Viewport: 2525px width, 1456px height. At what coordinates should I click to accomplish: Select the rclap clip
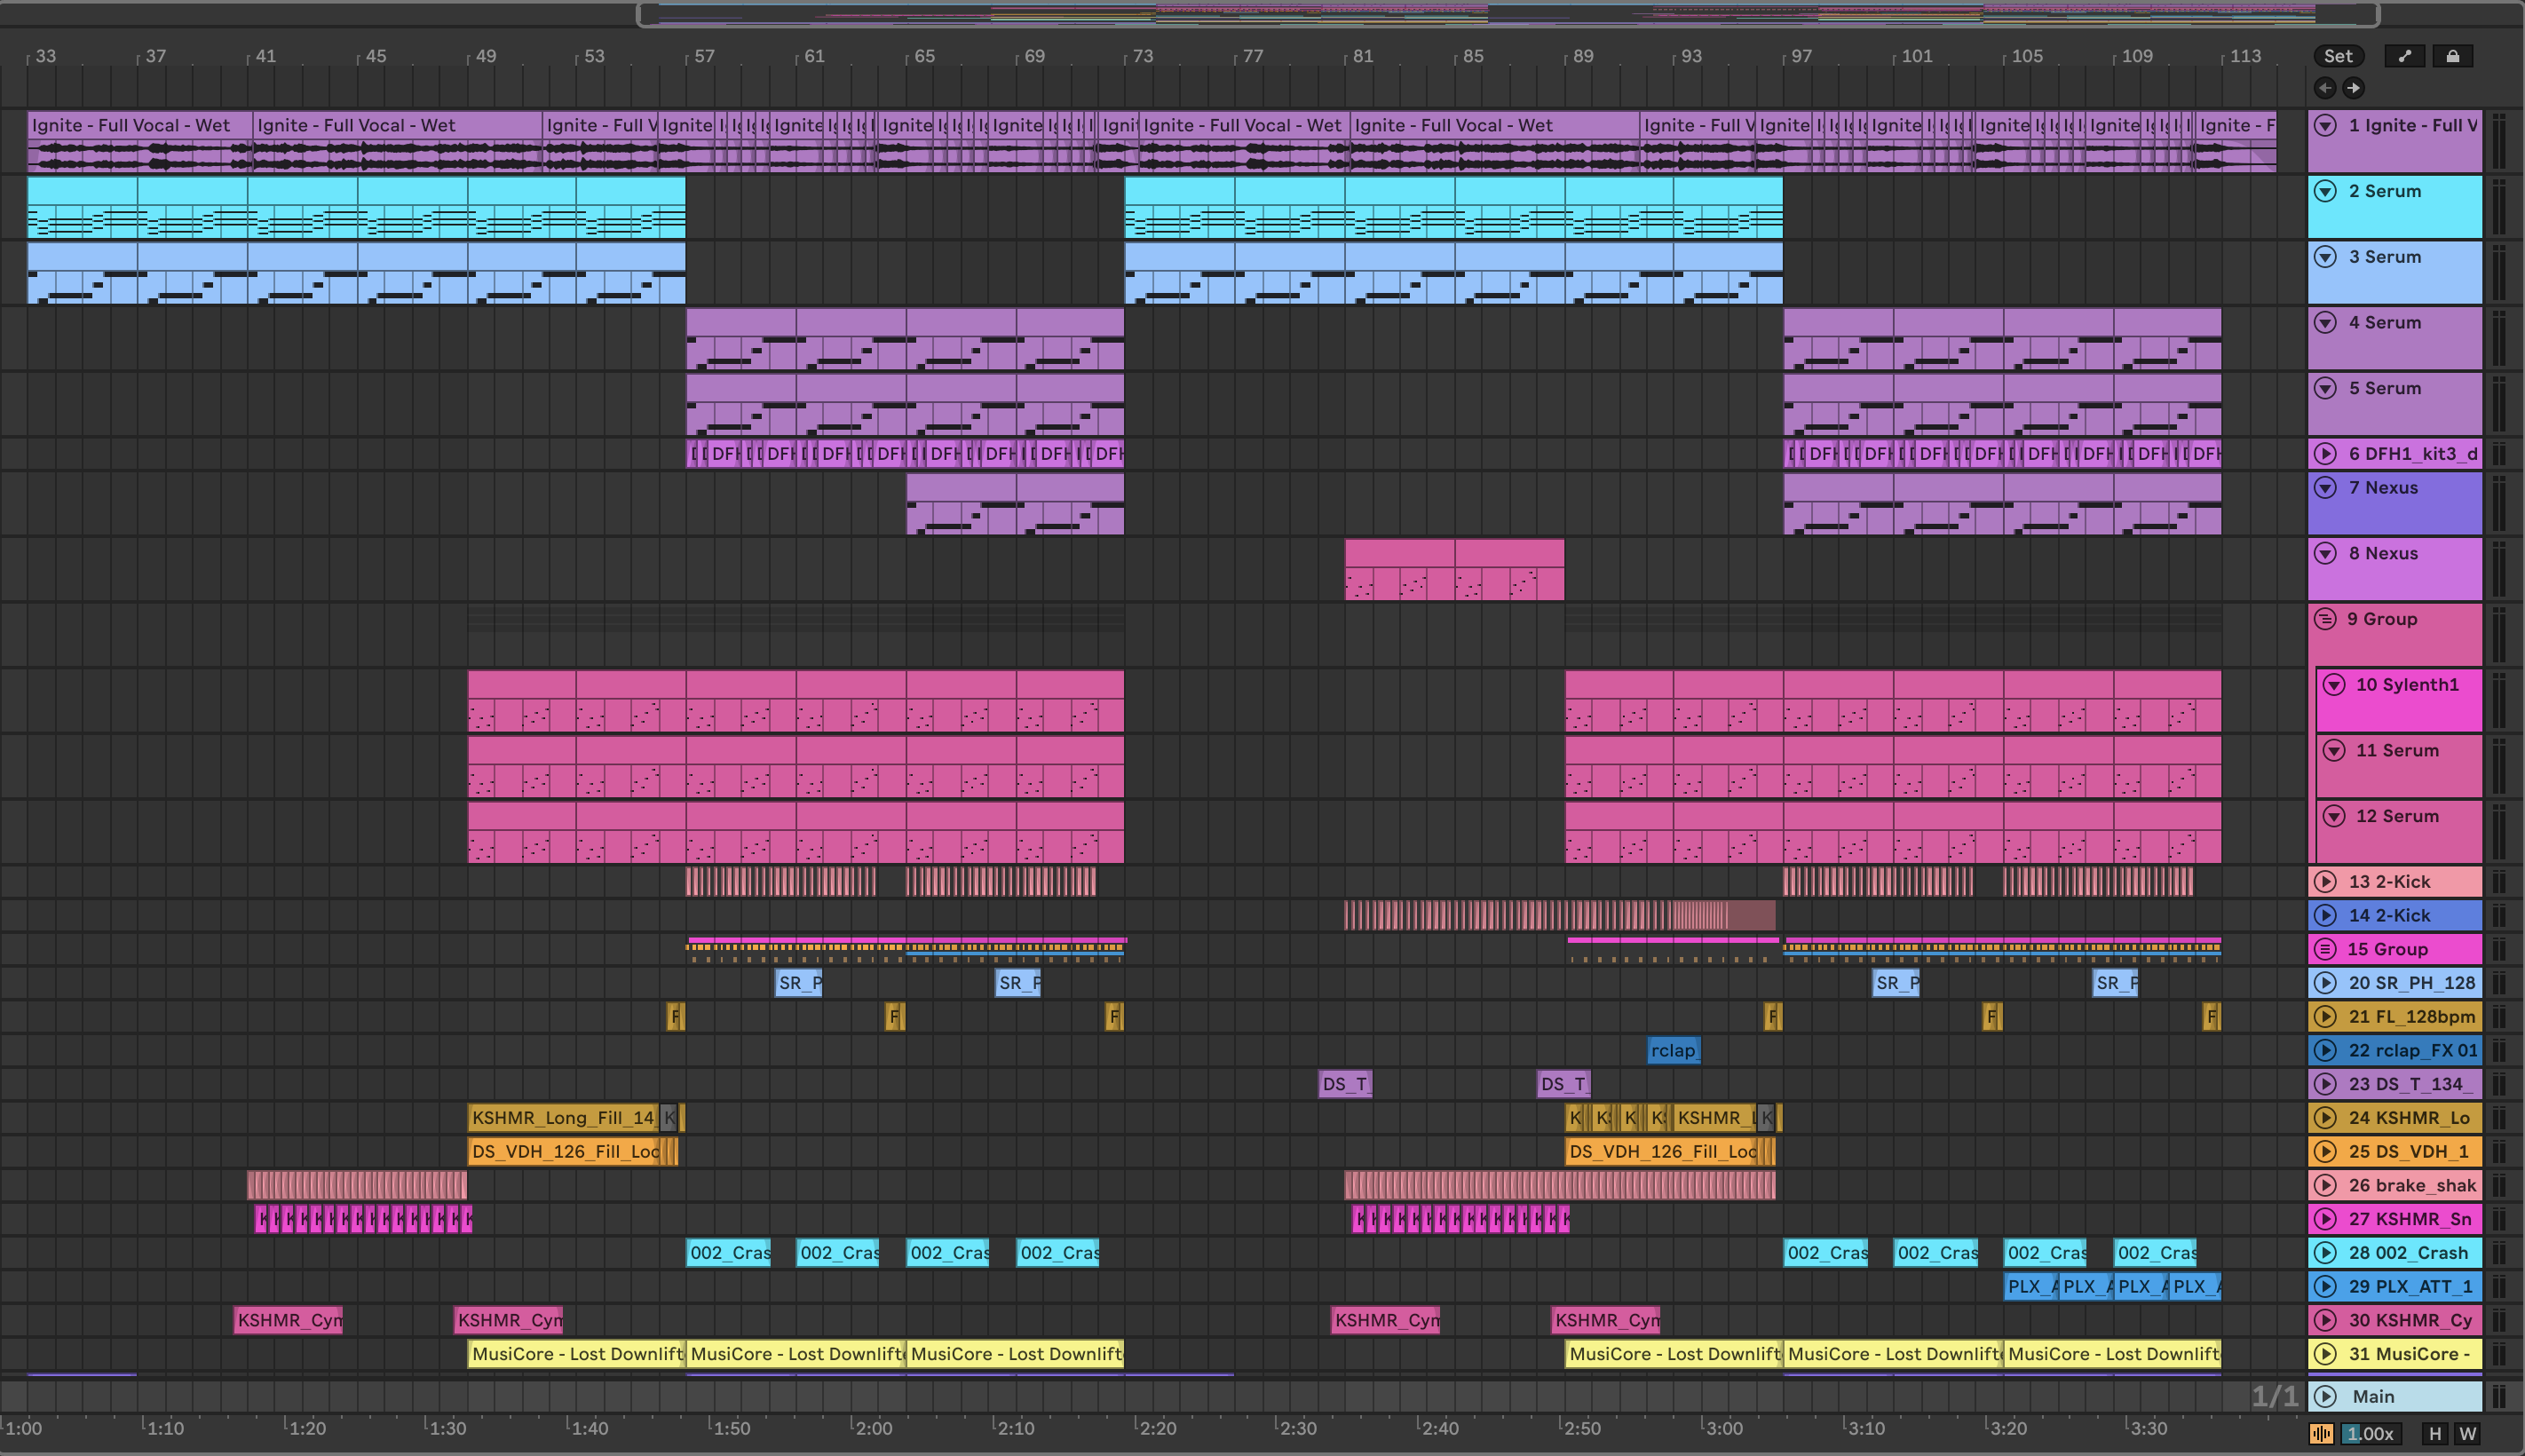[x=1674, y=1050]
